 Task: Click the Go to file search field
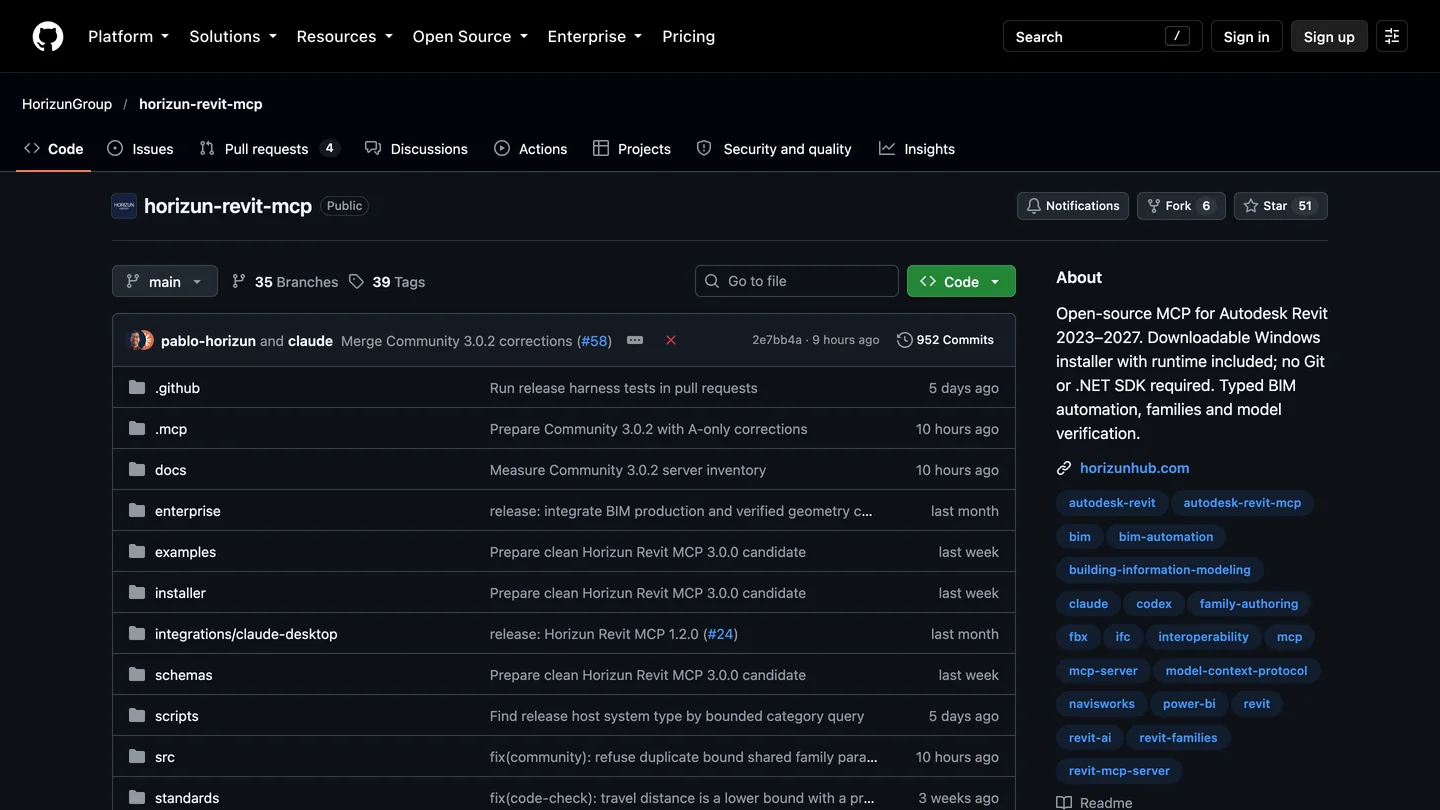click(797, 281)
